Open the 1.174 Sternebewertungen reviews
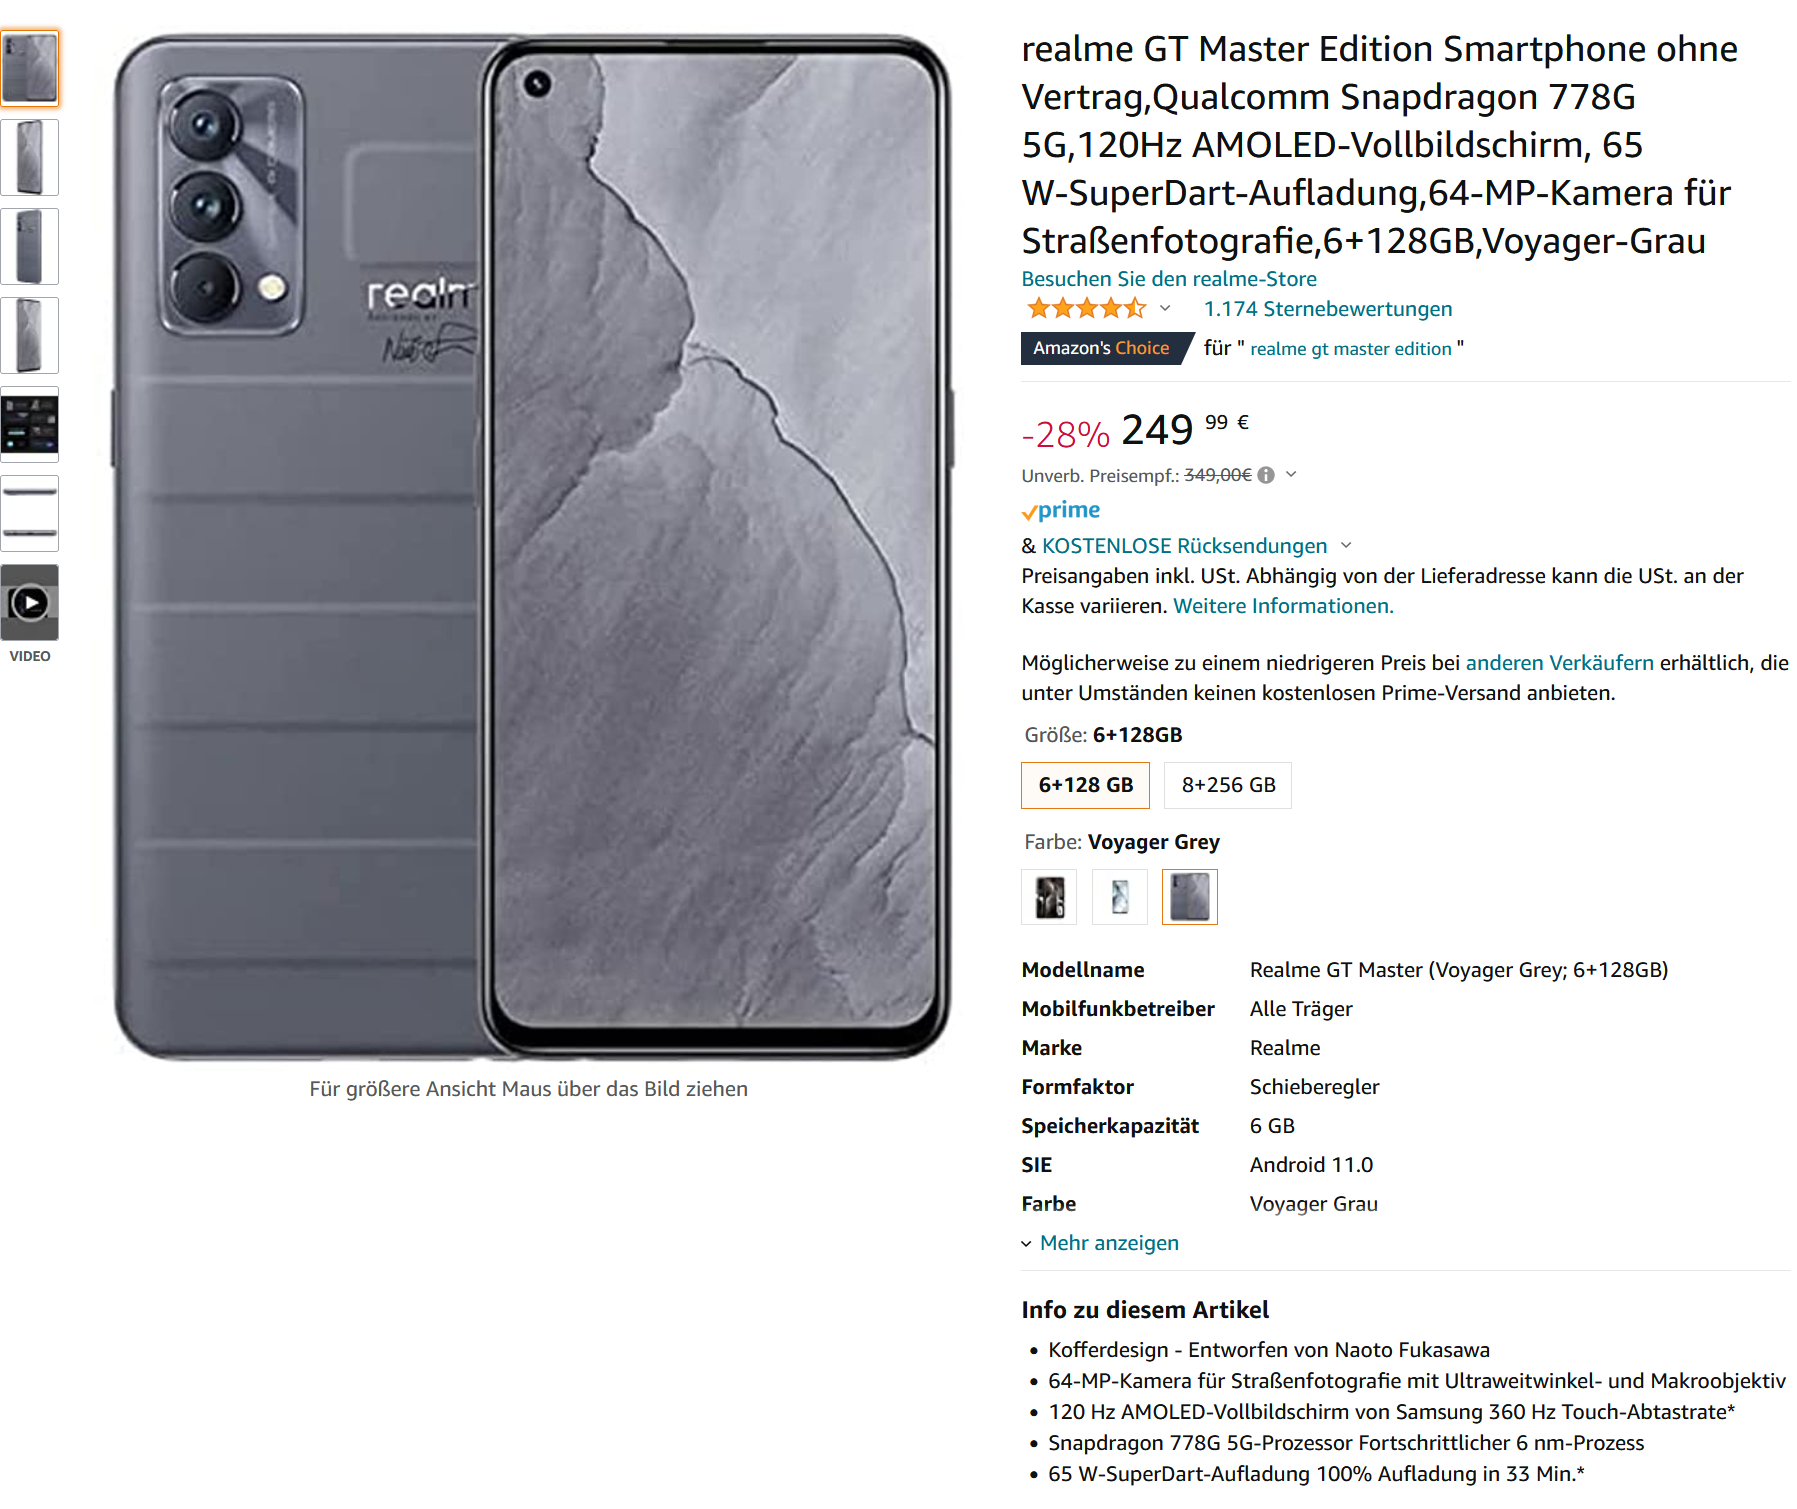The width and height of the screenshot is (1797, 1509). 1328,309
